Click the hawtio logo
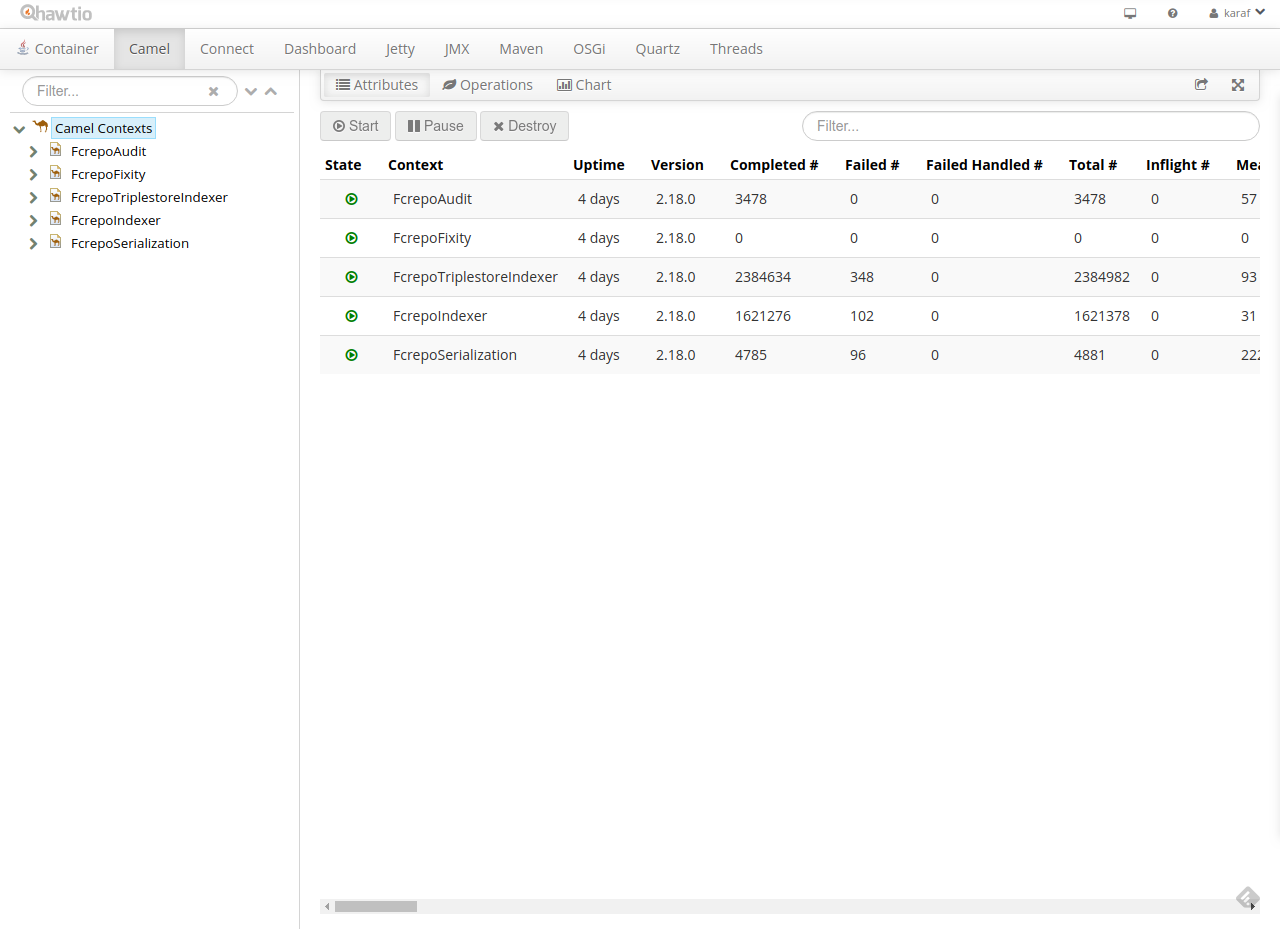This screenshot has height=929, width=1280. click(56, 13)
